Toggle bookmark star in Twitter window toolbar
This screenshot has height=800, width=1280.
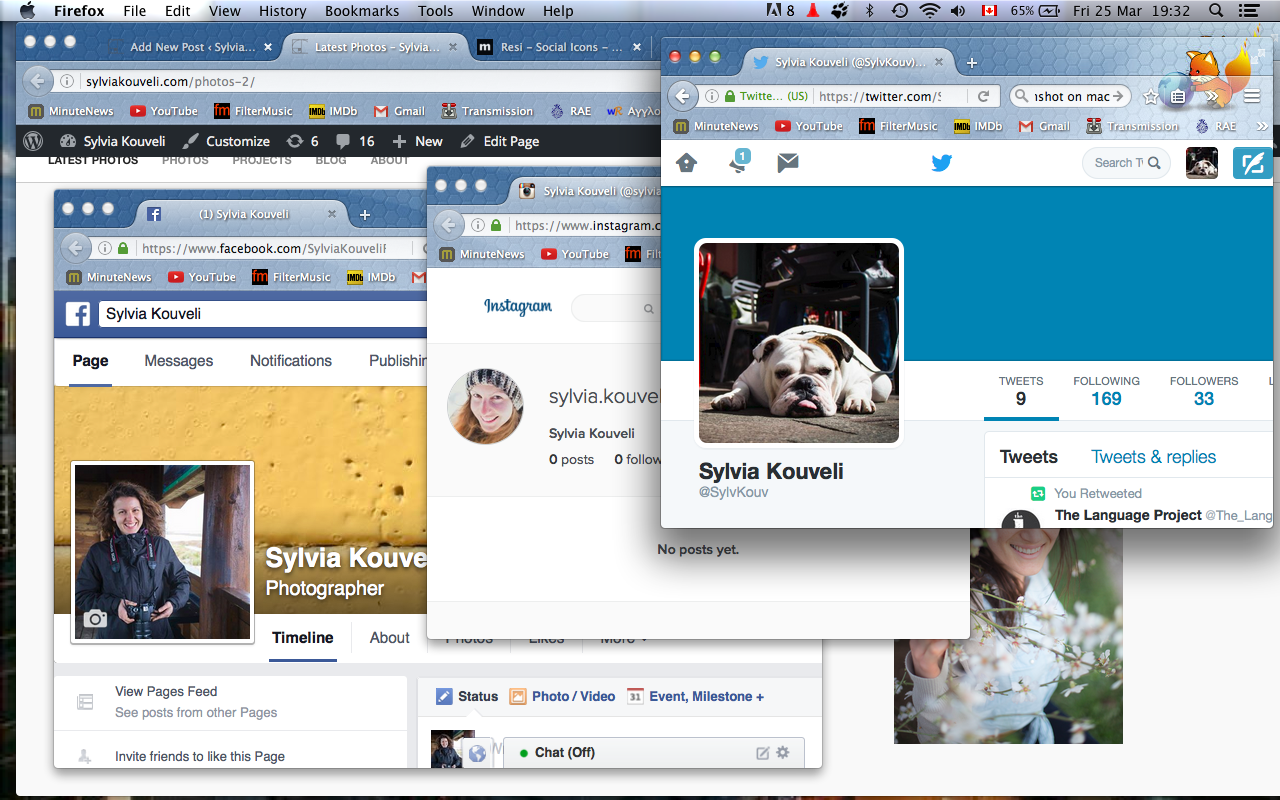pyautogui.click(x=1151, y=97)
